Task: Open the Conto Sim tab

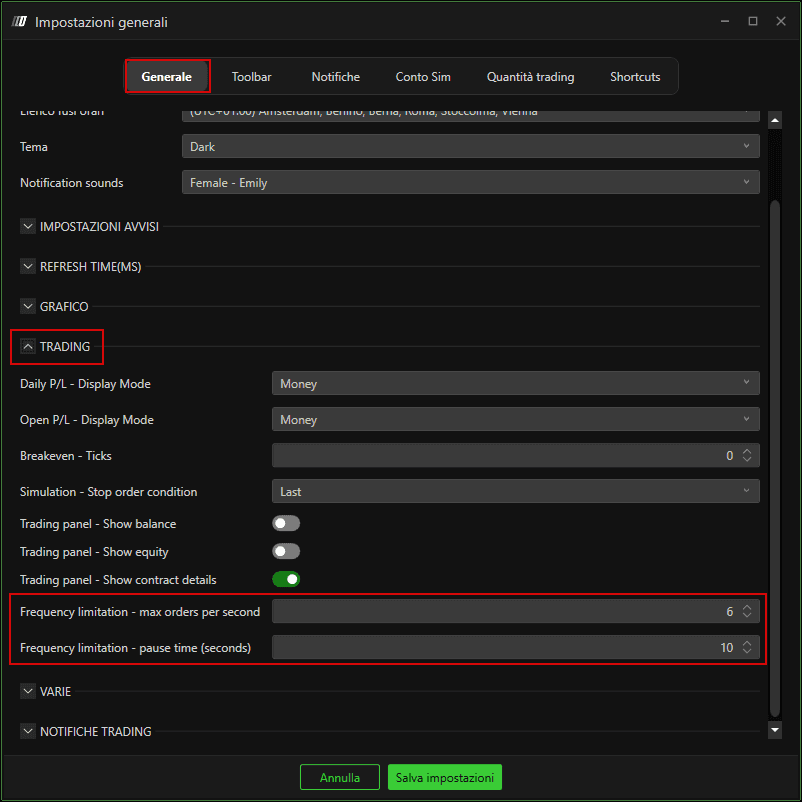Action: pos(423,77)
